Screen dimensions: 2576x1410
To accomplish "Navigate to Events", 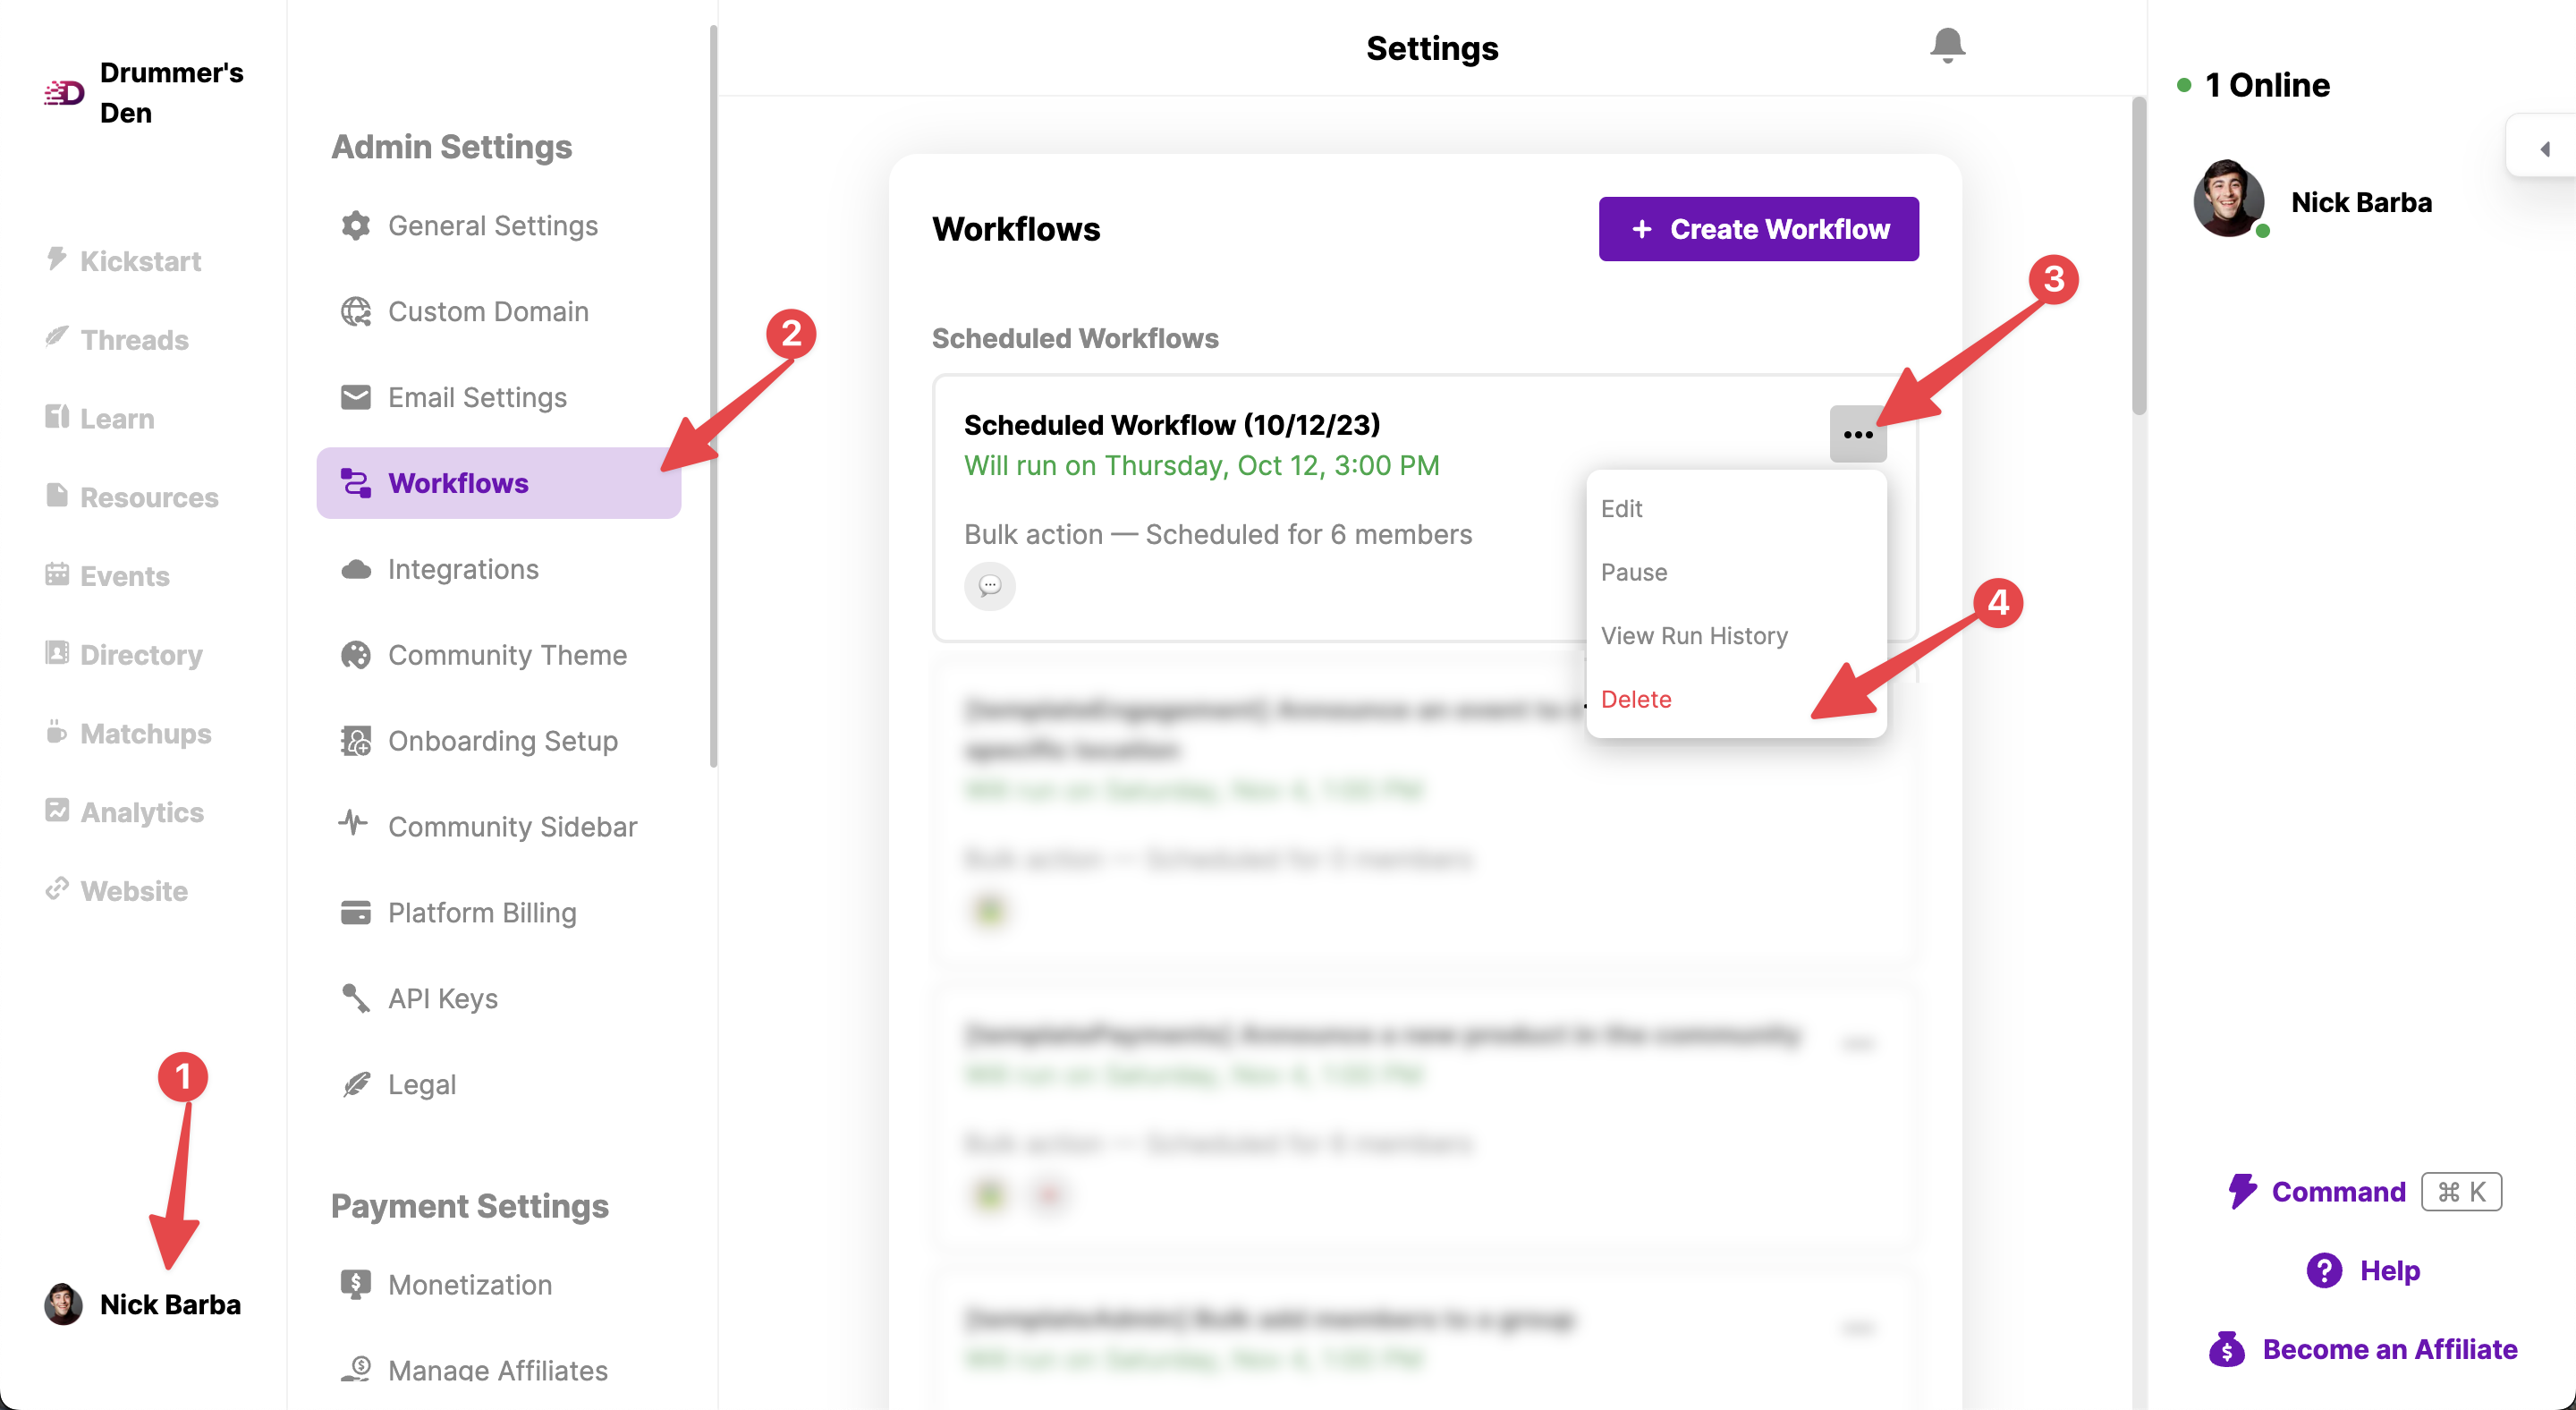I will tap(107, 576).
